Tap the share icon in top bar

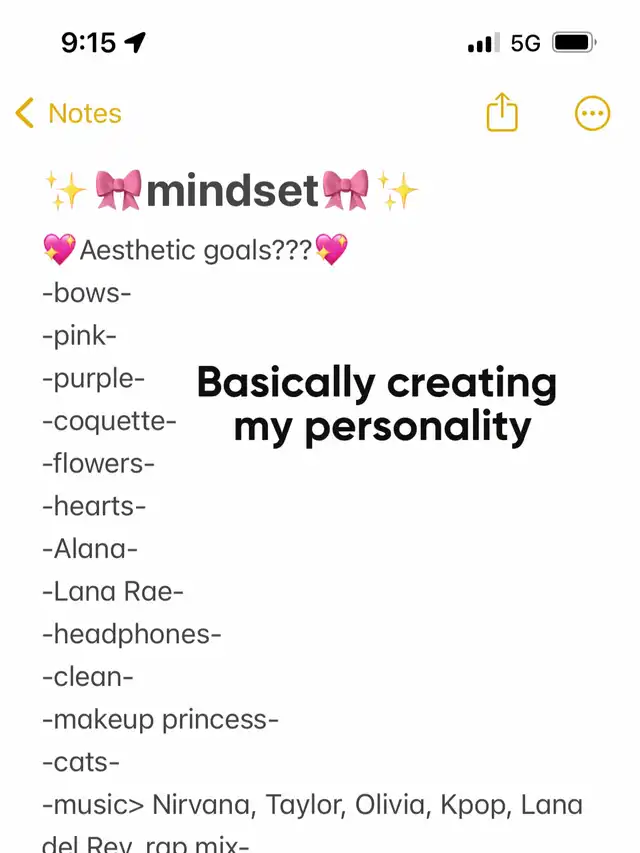502,112
